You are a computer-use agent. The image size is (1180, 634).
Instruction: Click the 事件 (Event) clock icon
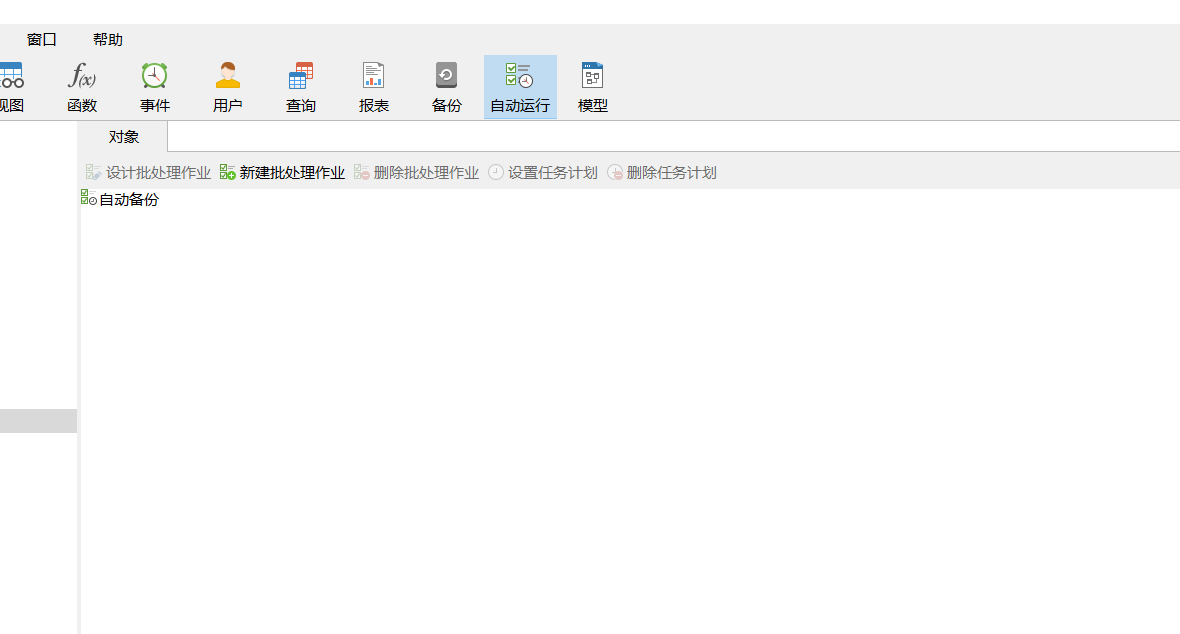point(155,86)
